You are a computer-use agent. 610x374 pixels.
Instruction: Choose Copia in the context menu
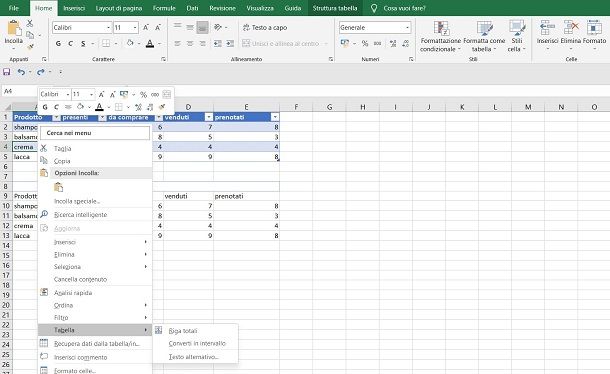(x=62, y=161)
